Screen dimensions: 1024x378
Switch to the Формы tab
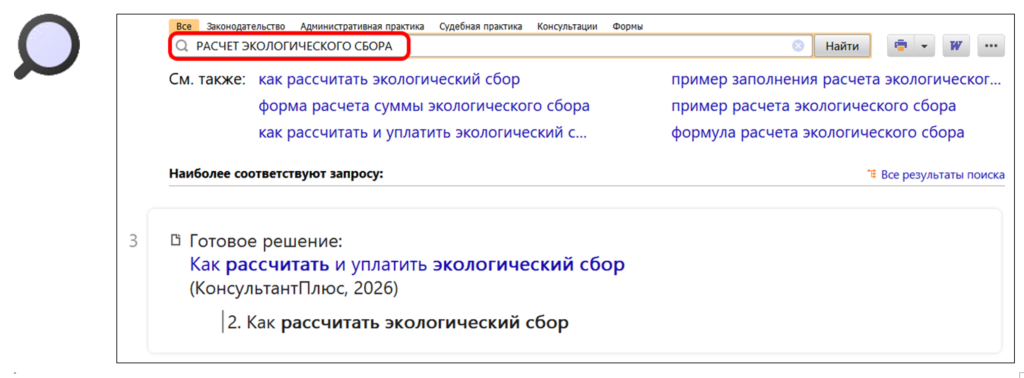(x=628, y=27)
